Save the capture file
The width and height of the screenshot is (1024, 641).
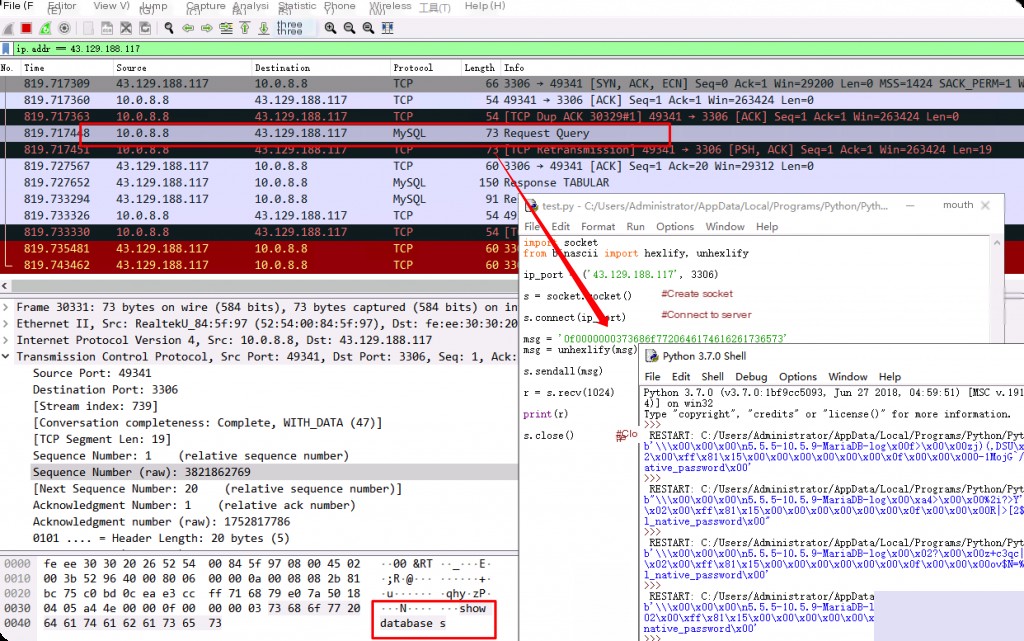point(107,28)
